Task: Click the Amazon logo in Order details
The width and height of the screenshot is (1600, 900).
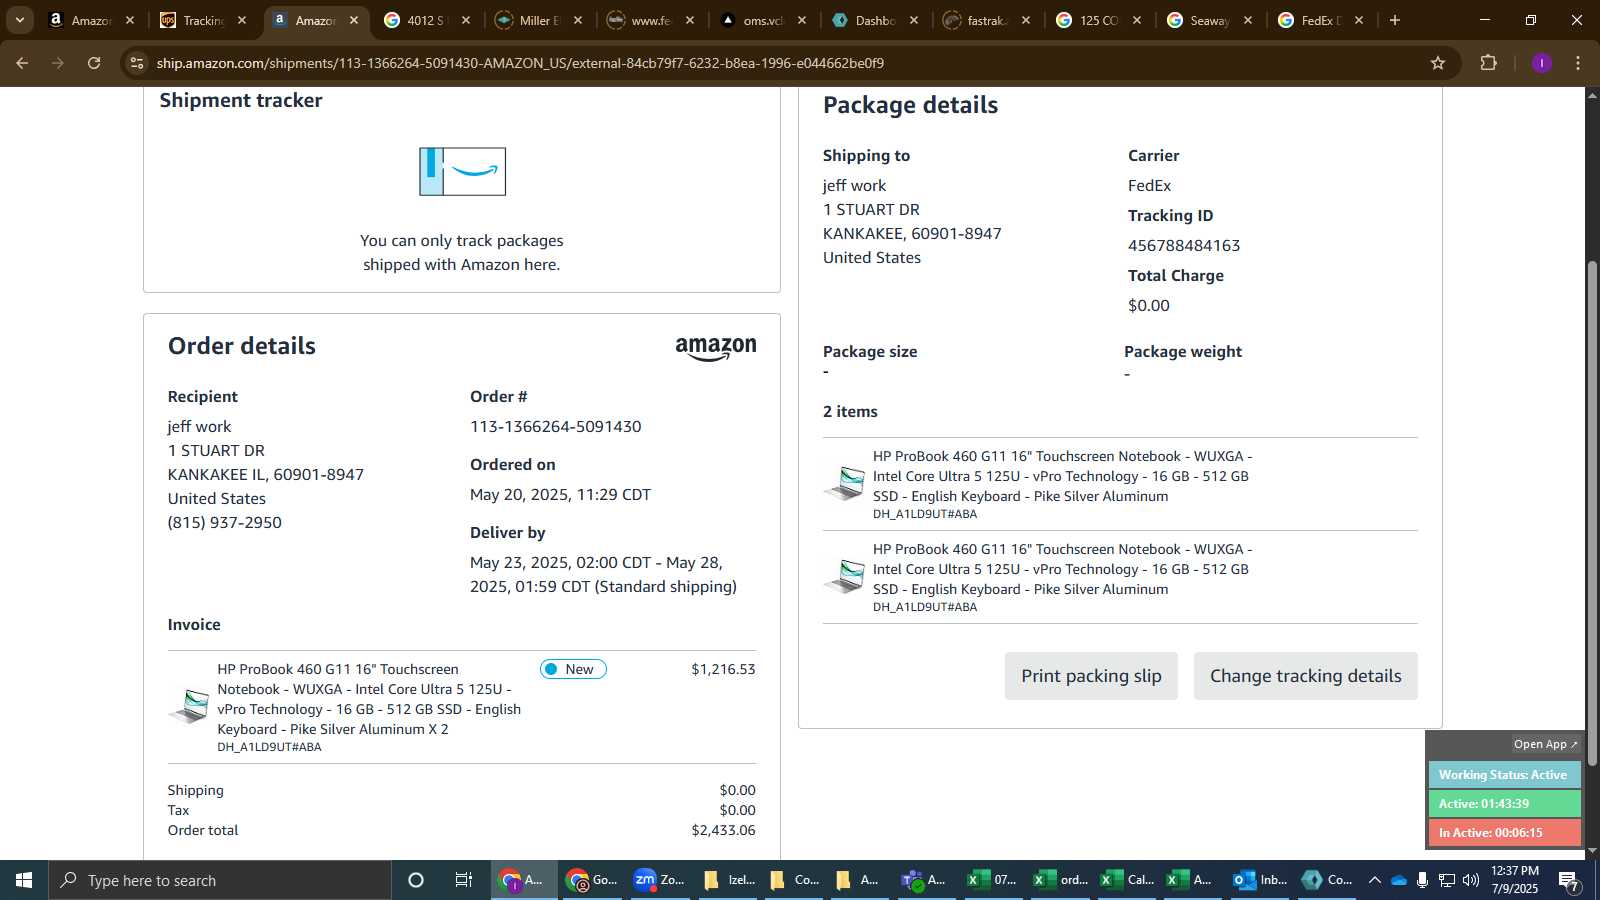Action: click(x=716, y=348)
